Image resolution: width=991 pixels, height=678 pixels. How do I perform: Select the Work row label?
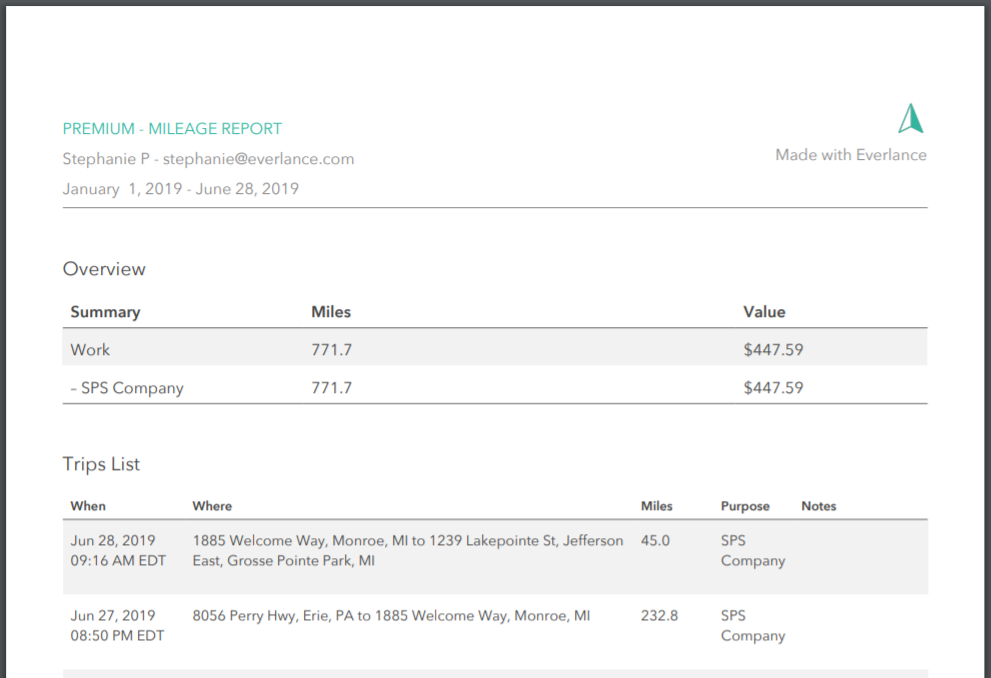point(90,350)
